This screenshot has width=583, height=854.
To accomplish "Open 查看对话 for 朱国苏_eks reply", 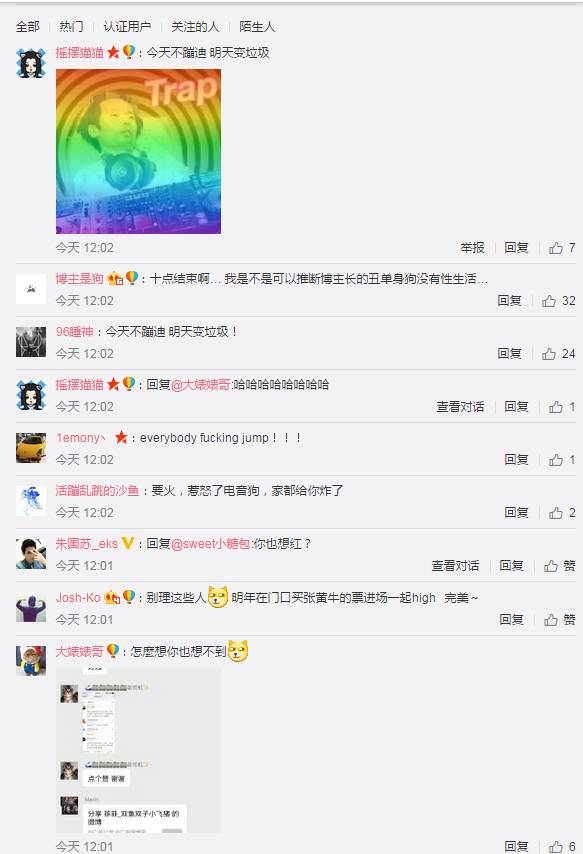I will (x=456, y=566).
